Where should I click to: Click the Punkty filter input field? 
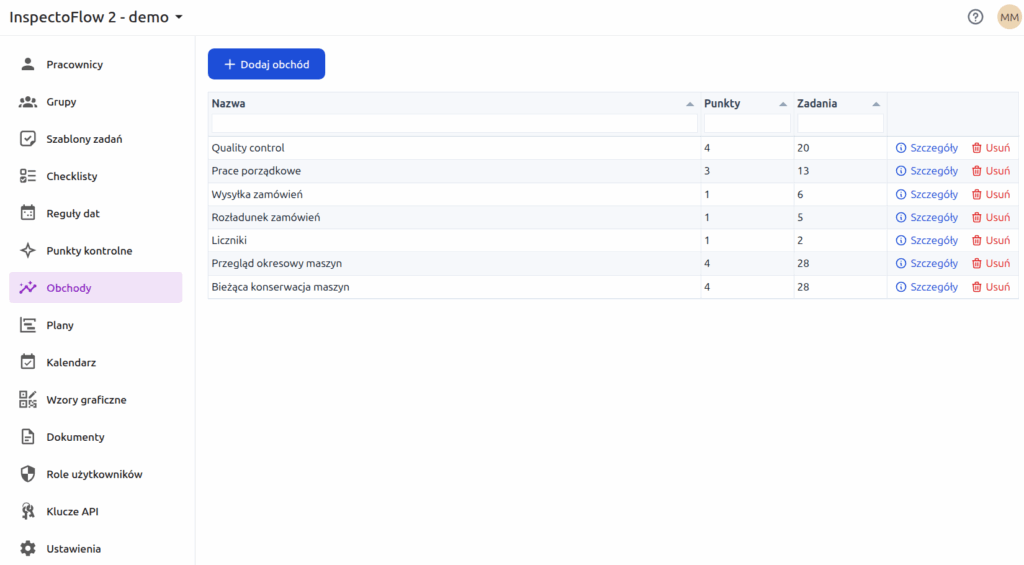click(x=746, y=124)
